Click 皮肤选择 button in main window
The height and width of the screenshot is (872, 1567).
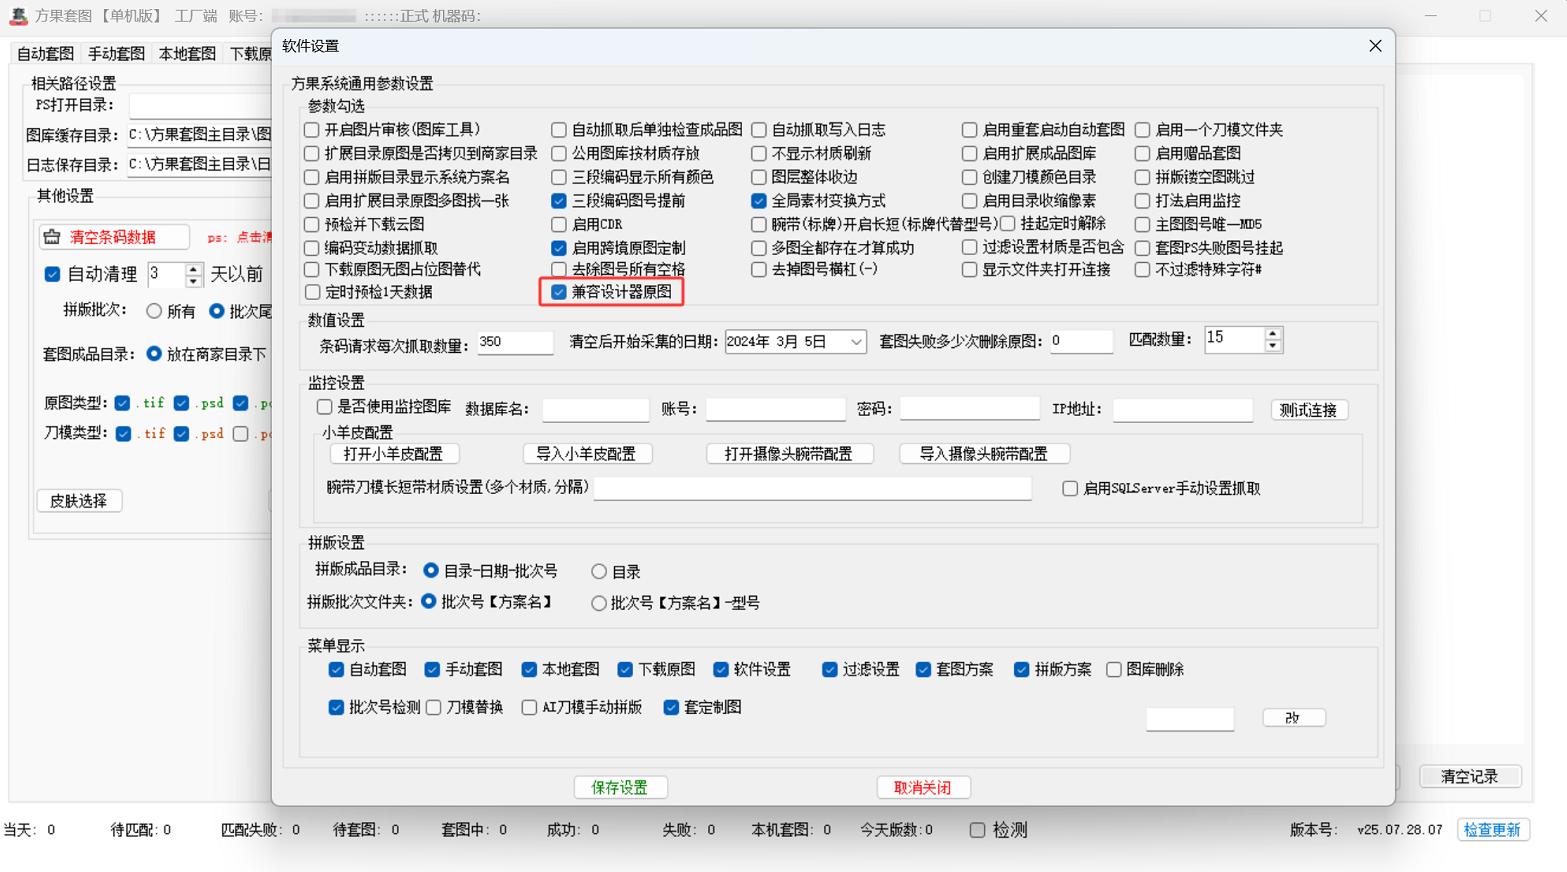(79, 501)
